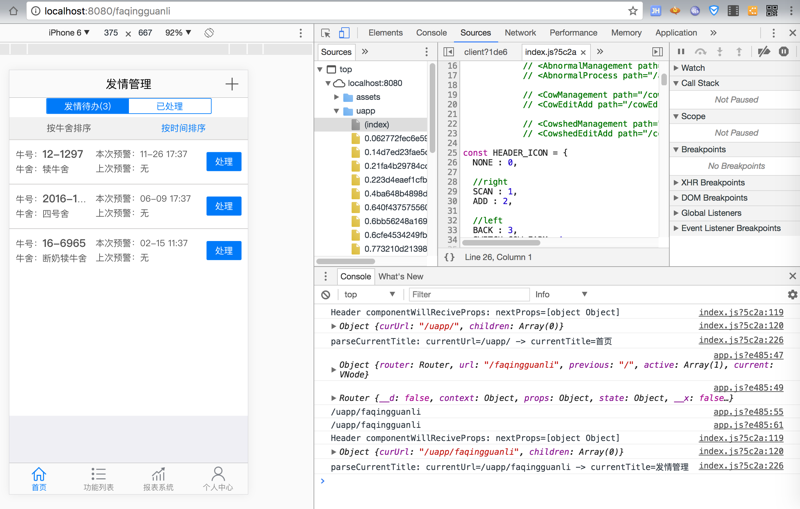Open console settings gear
This screenshot has width=800, height=509.
pos(792,295)
